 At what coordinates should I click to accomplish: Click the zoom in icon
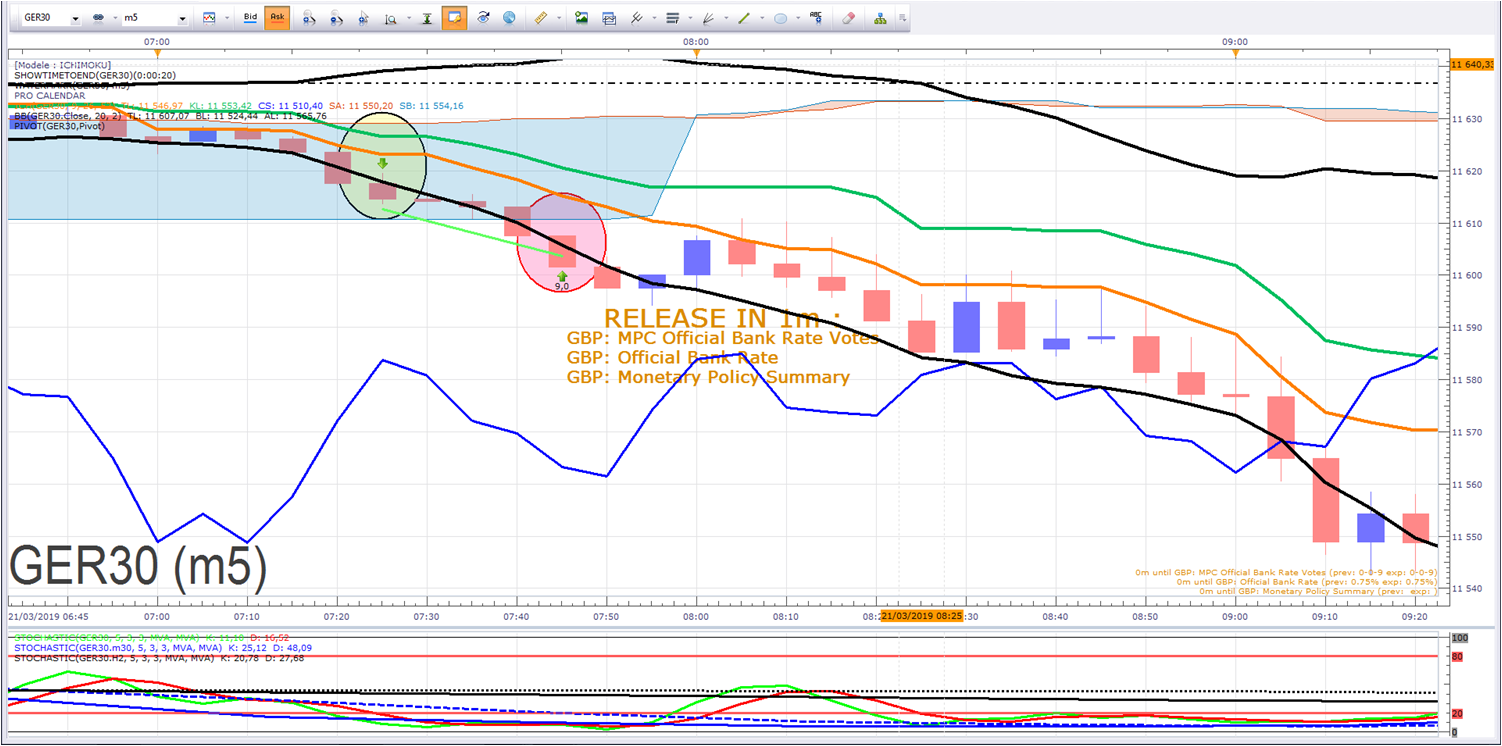point(309,18)
